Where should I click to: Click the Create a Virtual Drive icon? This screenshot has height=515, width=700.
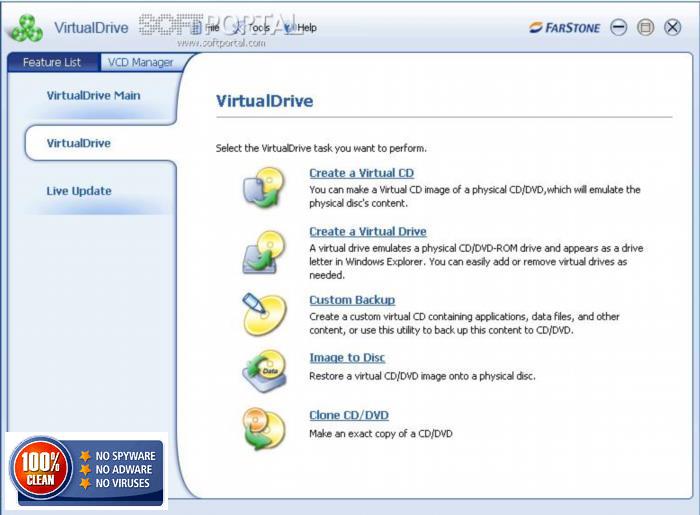(x=264, y=252)
